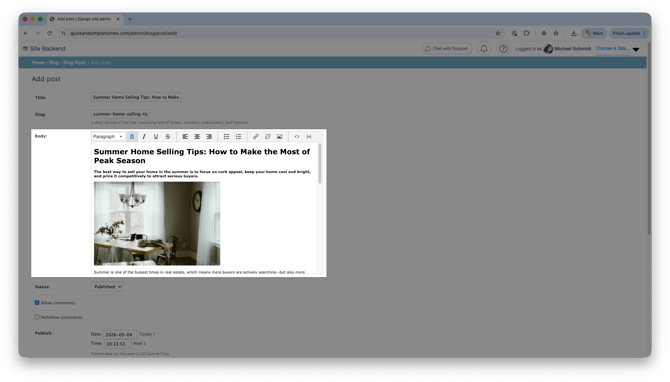Viewport: 670px width, 382px height.
Task: Click Site Backend menu icon
Action: click(x=25, y=49)
